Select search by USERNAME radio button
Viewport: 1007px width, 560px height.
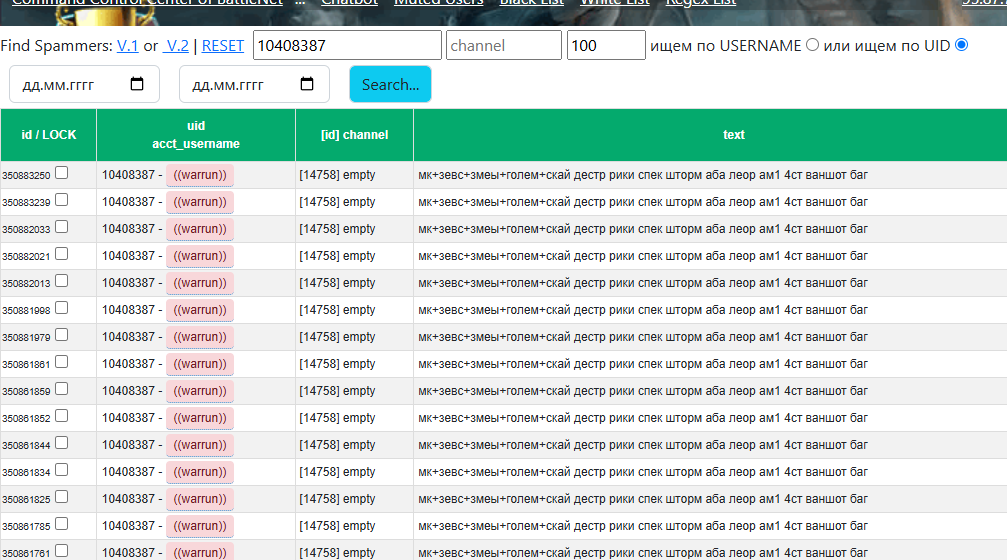point(812,45)
